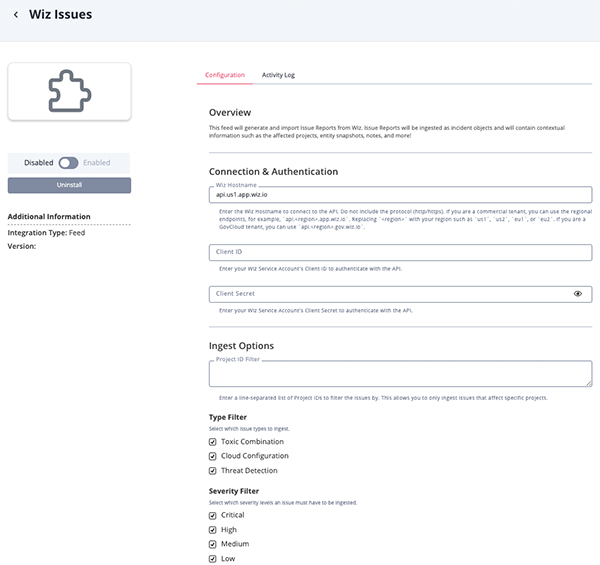
Task: Open the Configuration tab
Action: click(225, 75)
